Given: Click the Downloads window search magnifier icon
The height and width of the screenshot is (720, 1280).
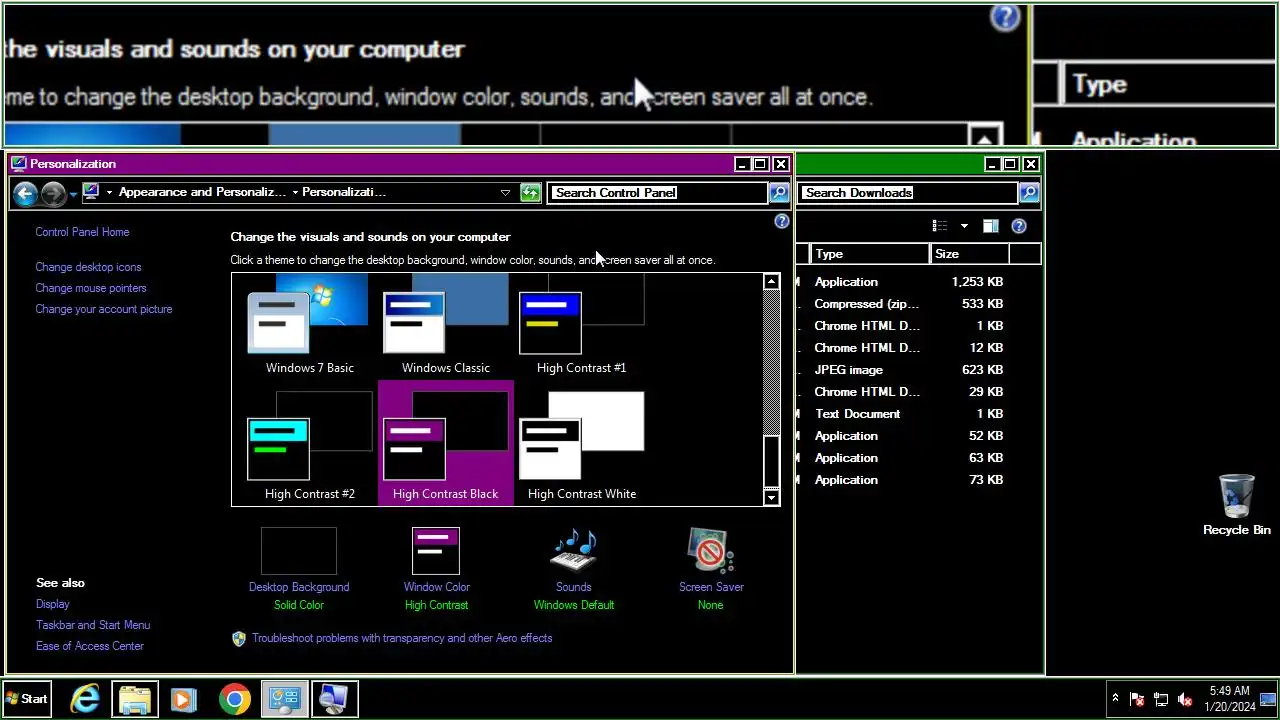Looking at the screenshot, I should pyautogui.click(x=1029, y=192).
